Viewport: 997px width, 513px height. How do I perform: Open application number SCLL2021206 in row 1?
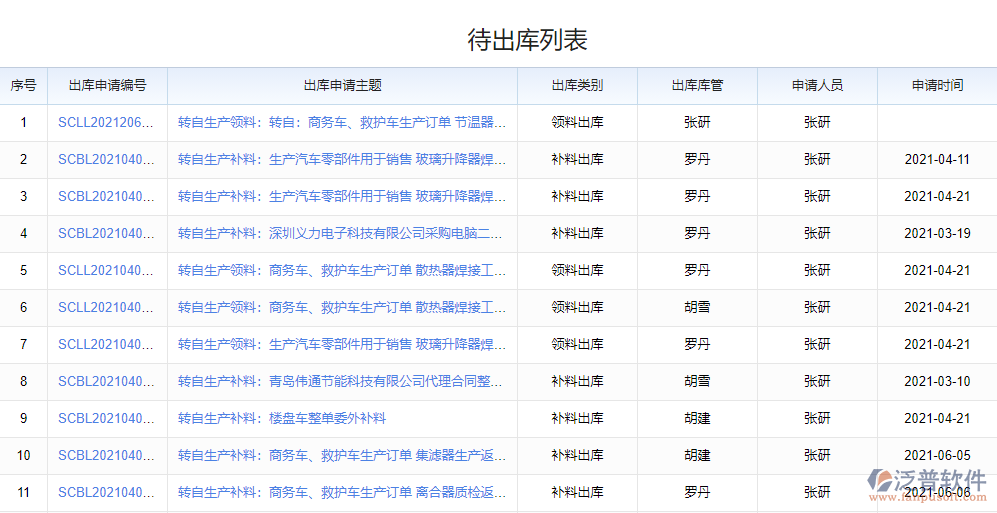107,123
